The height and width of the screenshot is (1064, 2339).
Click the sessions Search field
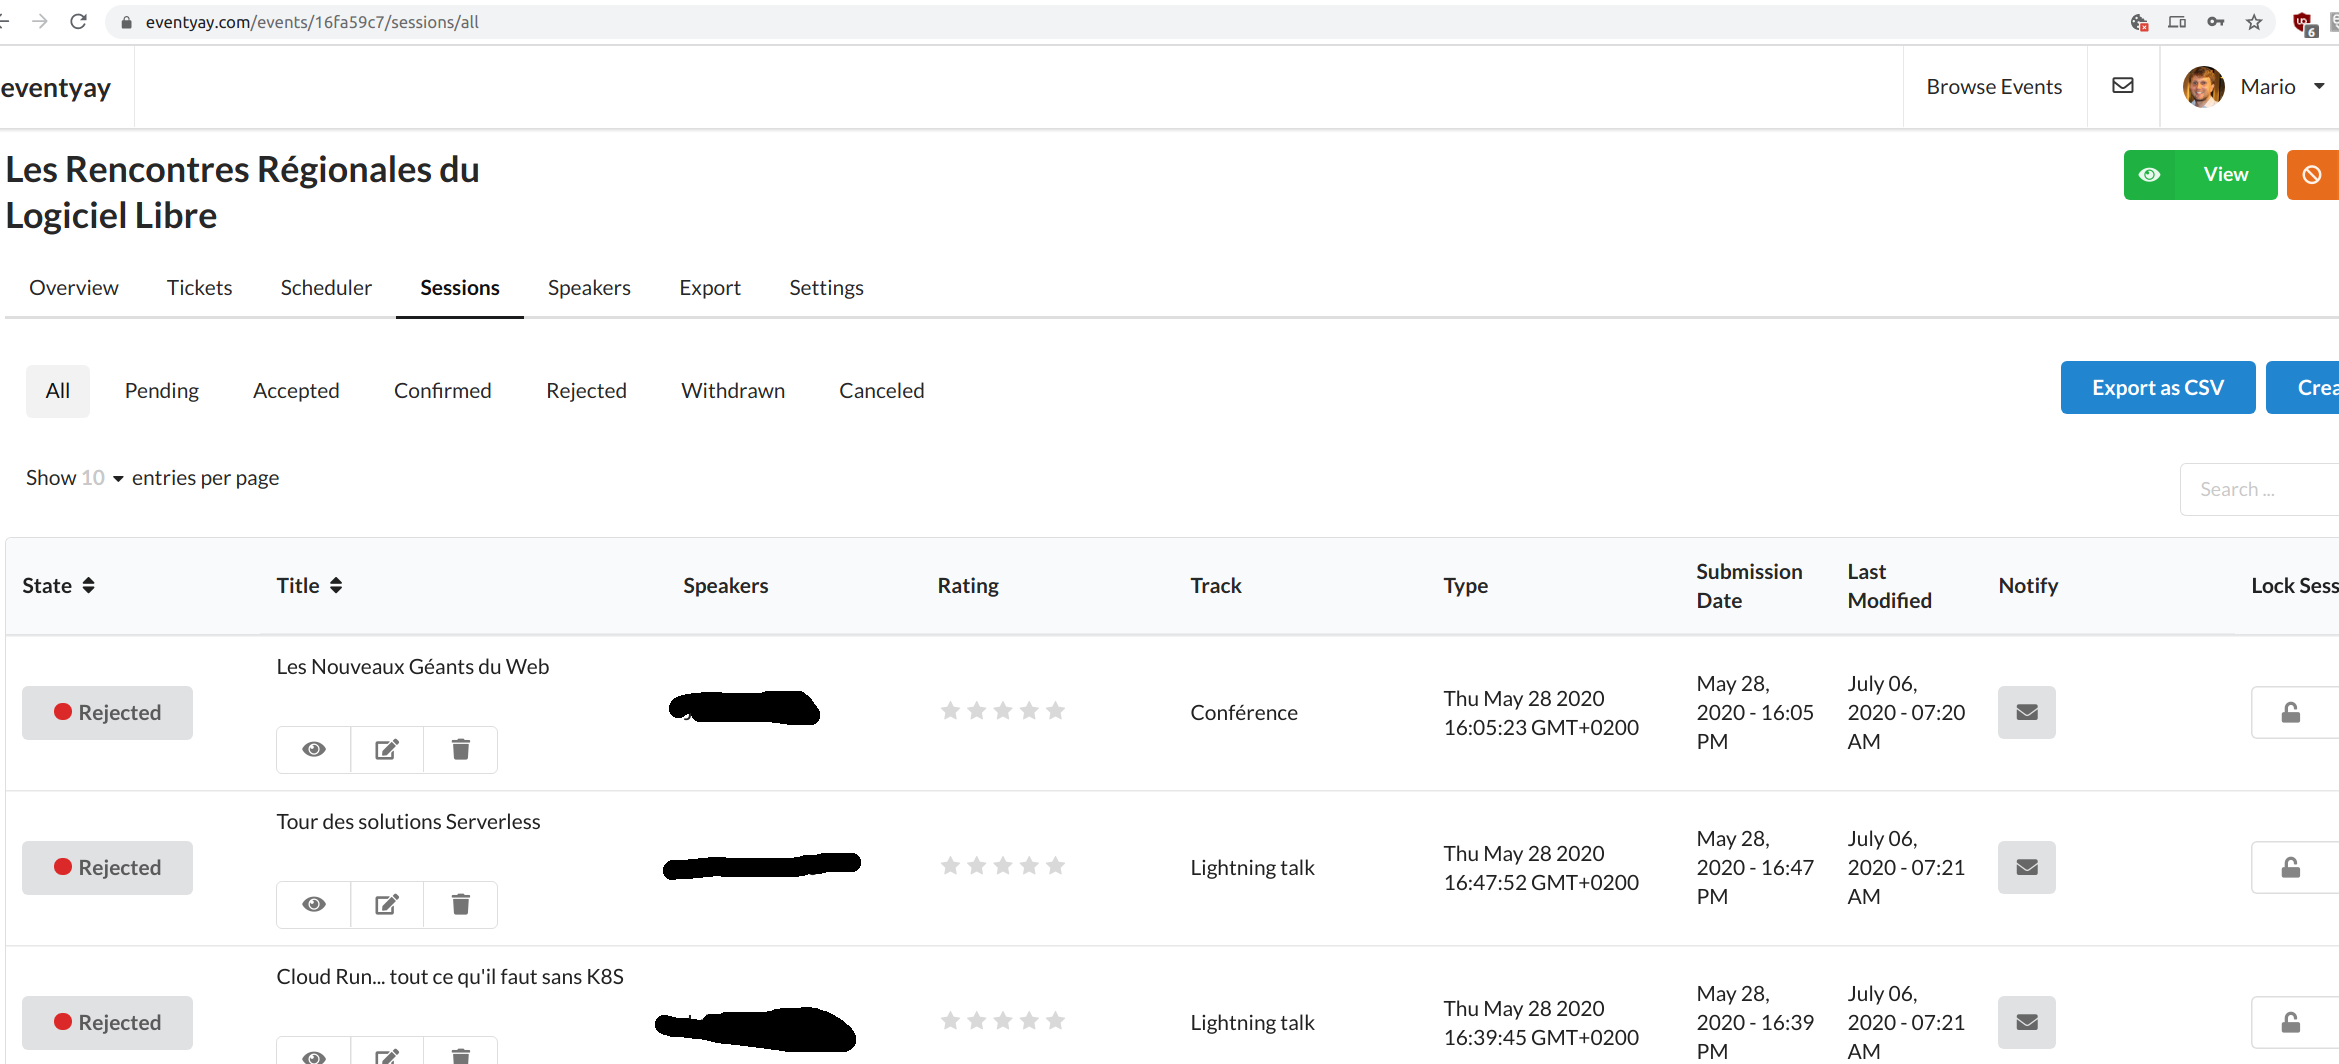click(x=2259, y=489)
